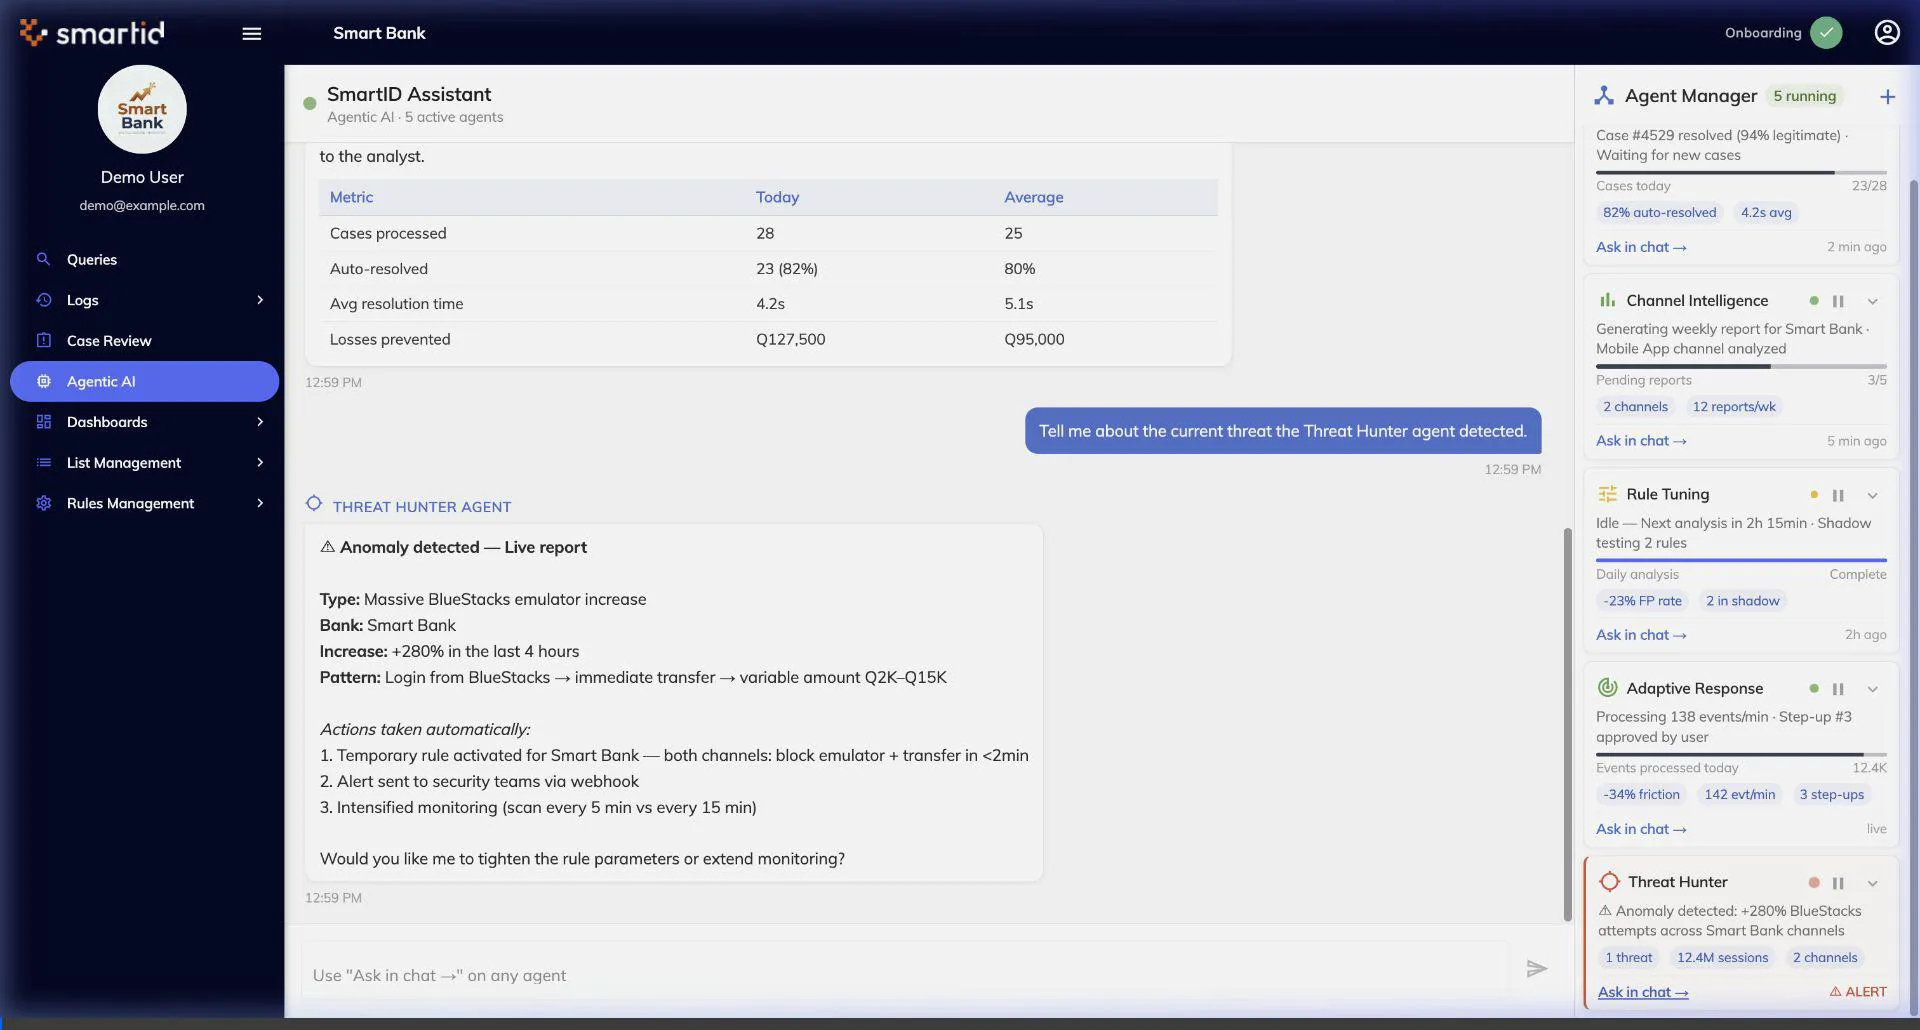Open the user account profile icon
The image size is (1920, 1030).
point(1886,33)
